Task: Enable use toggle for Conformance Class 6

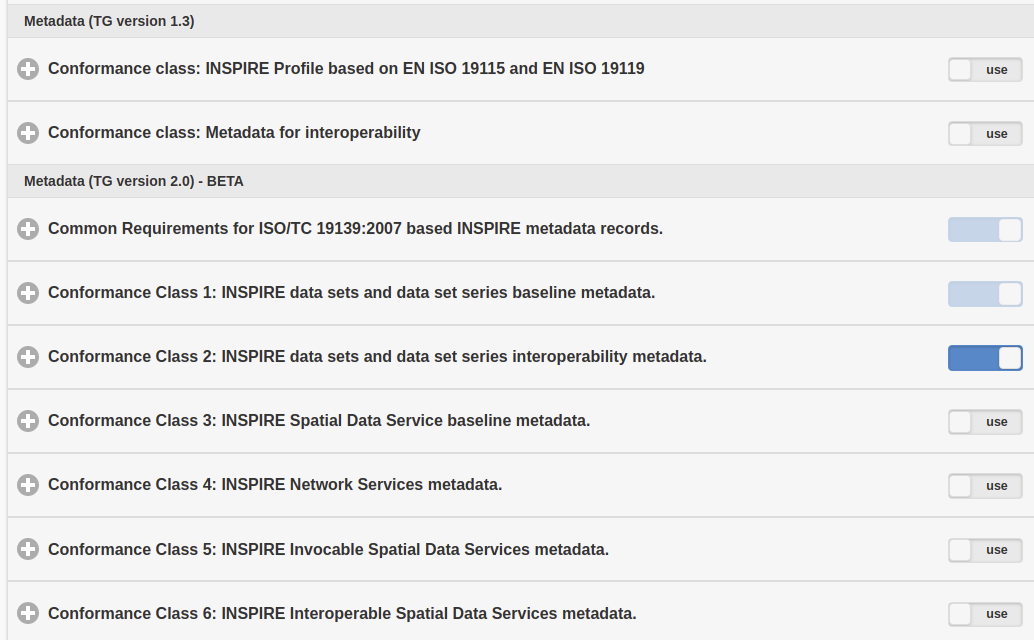Action: click(985, 614)
